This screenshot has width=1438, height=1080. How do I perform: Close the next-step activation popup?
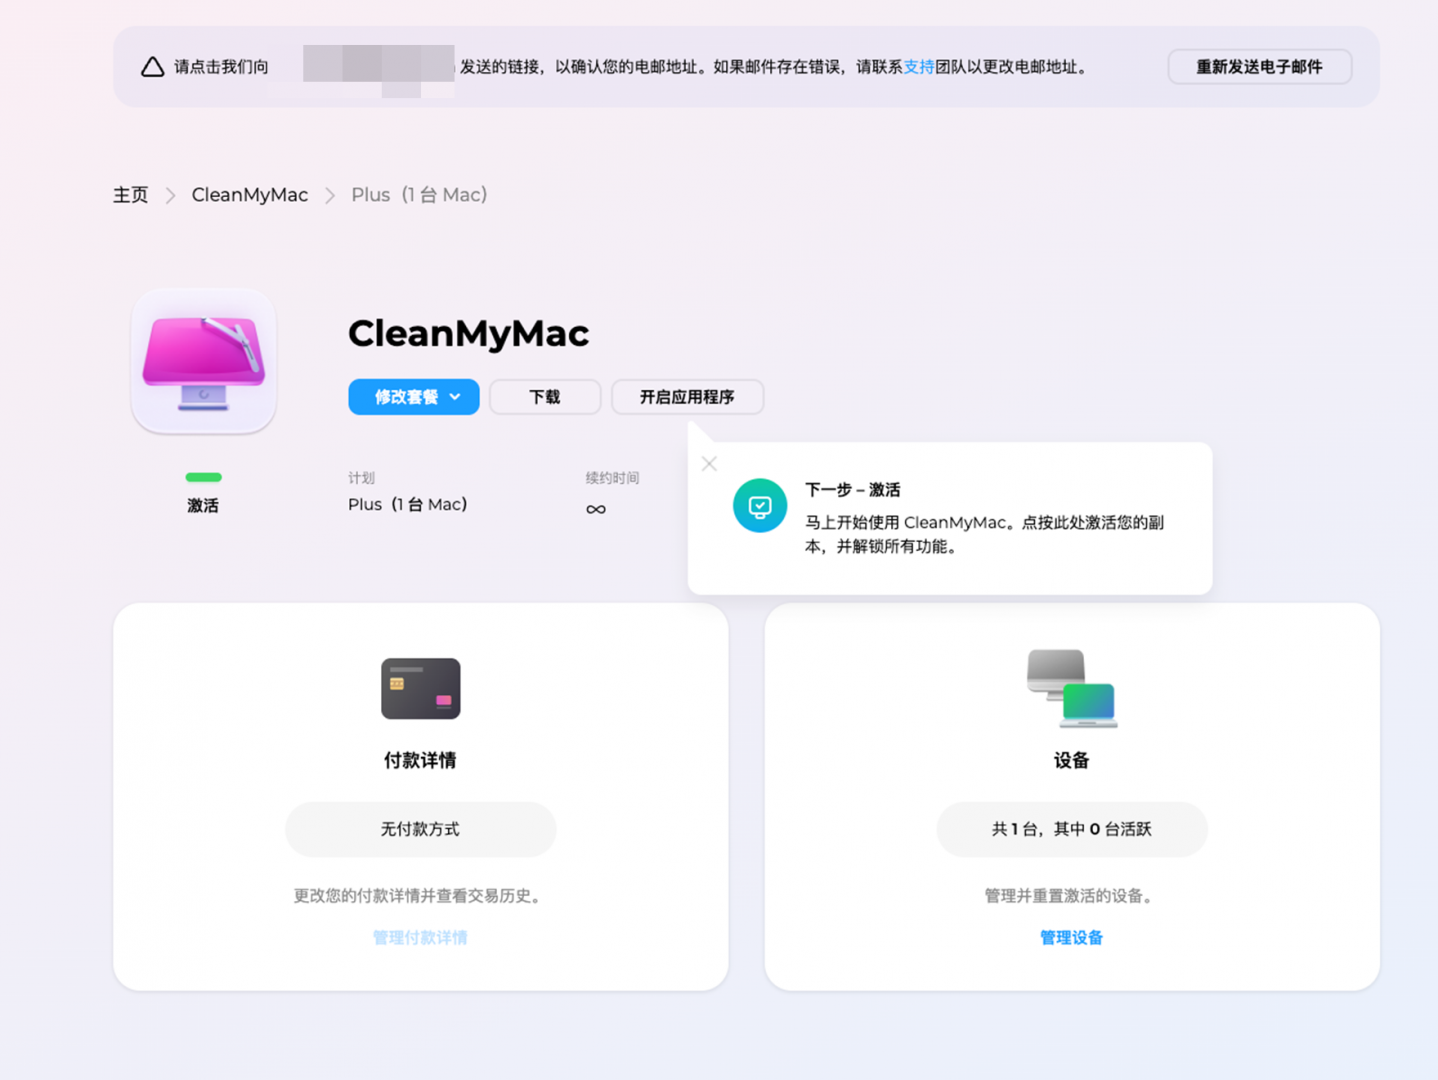709,464
